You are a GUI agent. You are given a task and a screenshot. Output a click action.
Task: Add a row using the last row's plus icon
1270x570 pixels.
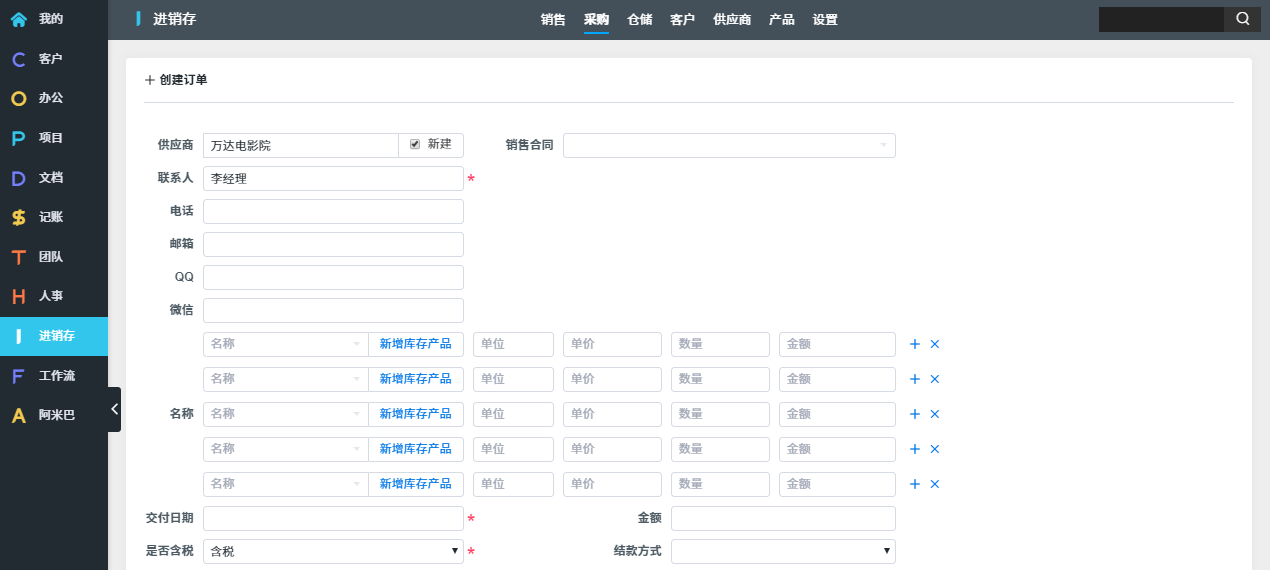pyautogui.click(x=914, y=484)
